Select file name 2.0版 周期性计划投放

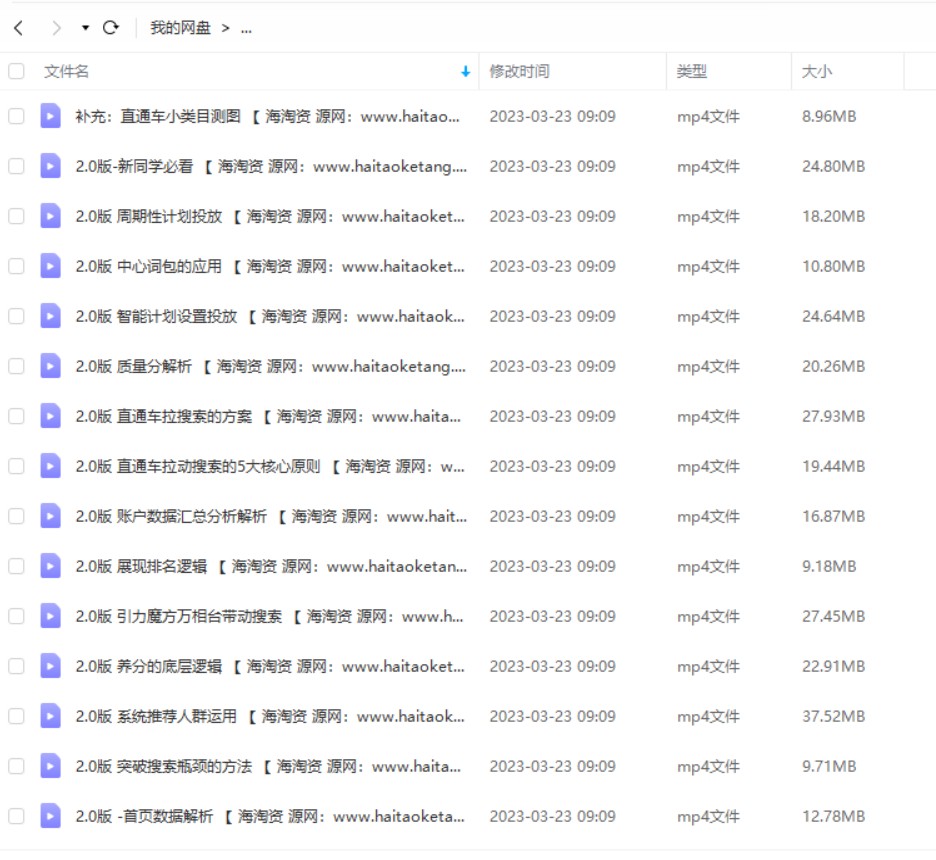tap(270, 216)
